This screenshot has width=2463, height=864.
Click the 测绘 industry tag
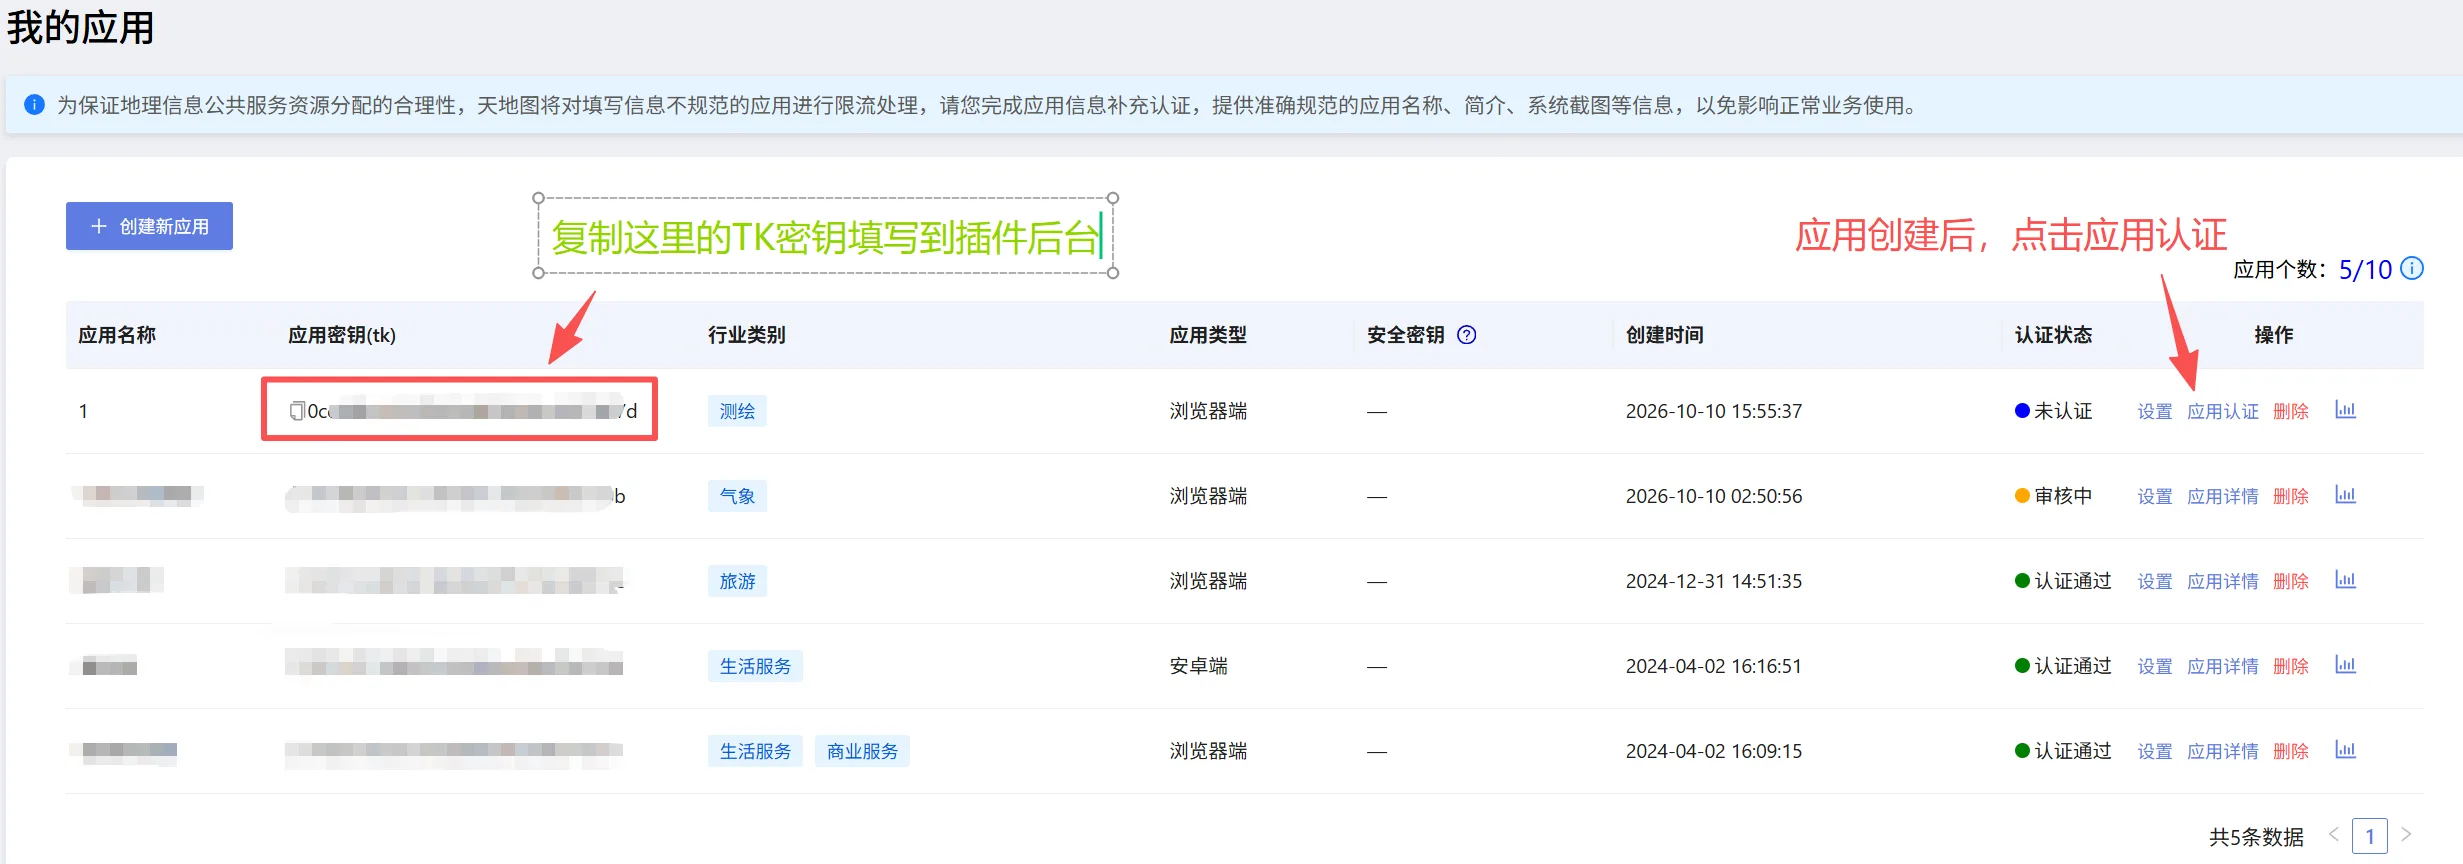(737, 411)
